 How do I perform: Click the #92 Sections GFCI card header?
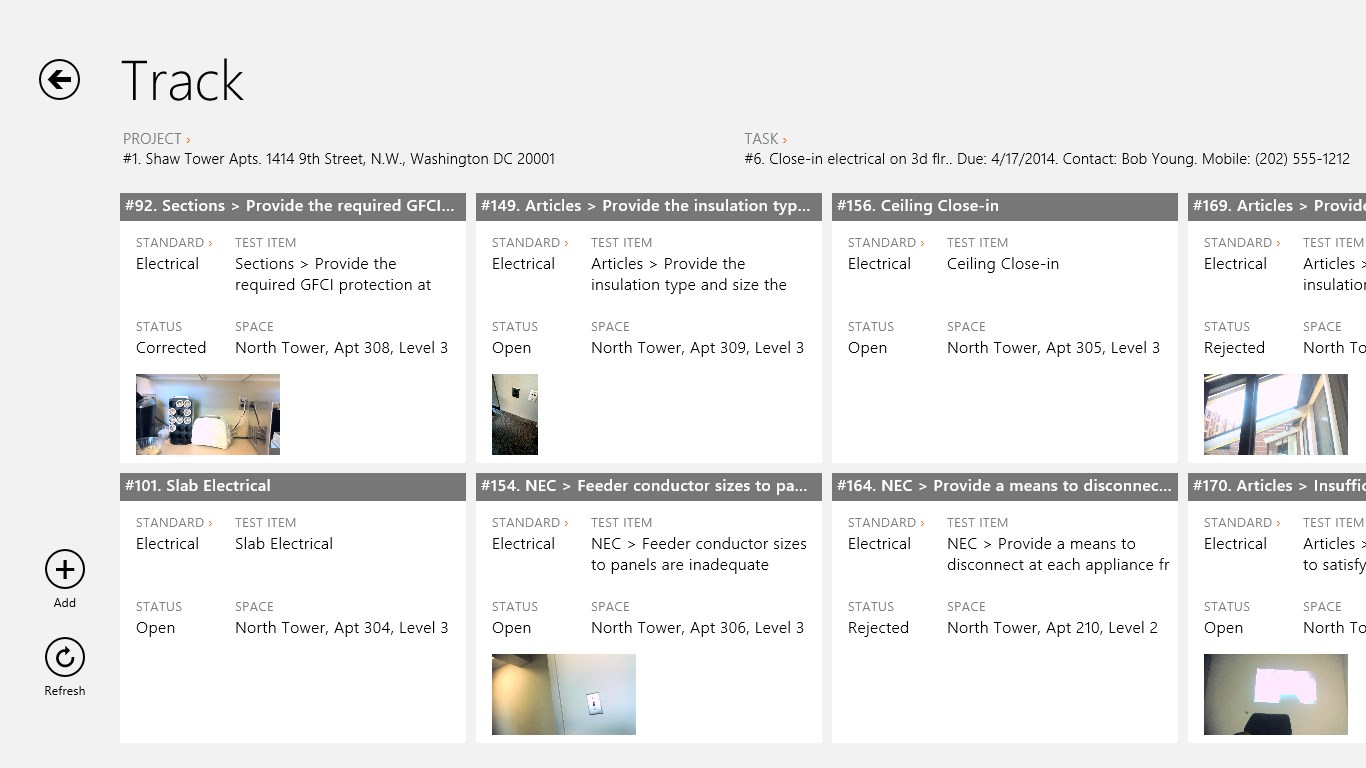tap(292, 206)
